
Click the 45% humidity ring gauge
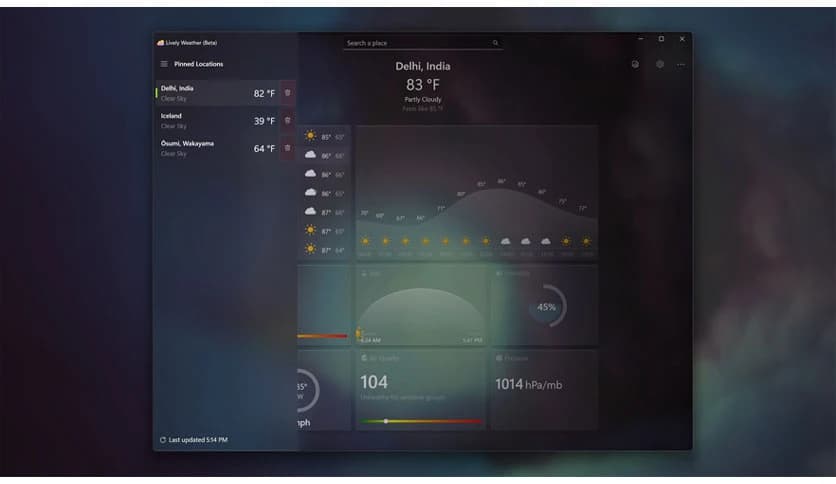pyautogui.click(x=546, y=306)
